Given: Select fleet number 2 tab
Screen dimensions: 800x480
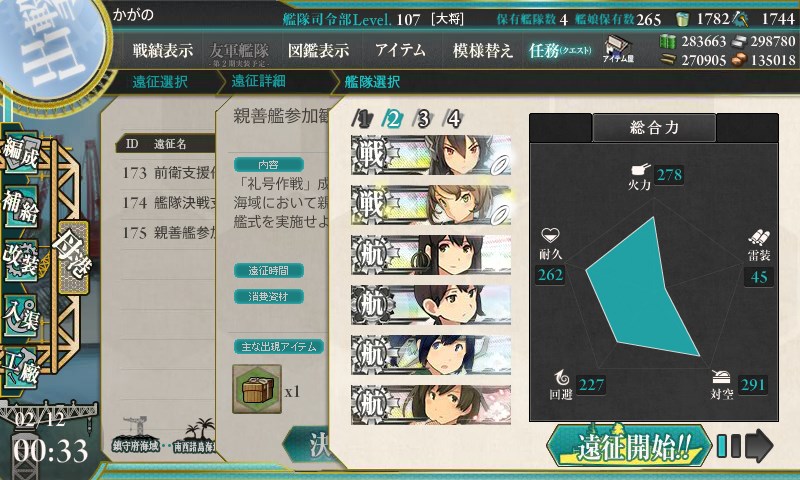Looking at the screenshot, I should 393,119.
